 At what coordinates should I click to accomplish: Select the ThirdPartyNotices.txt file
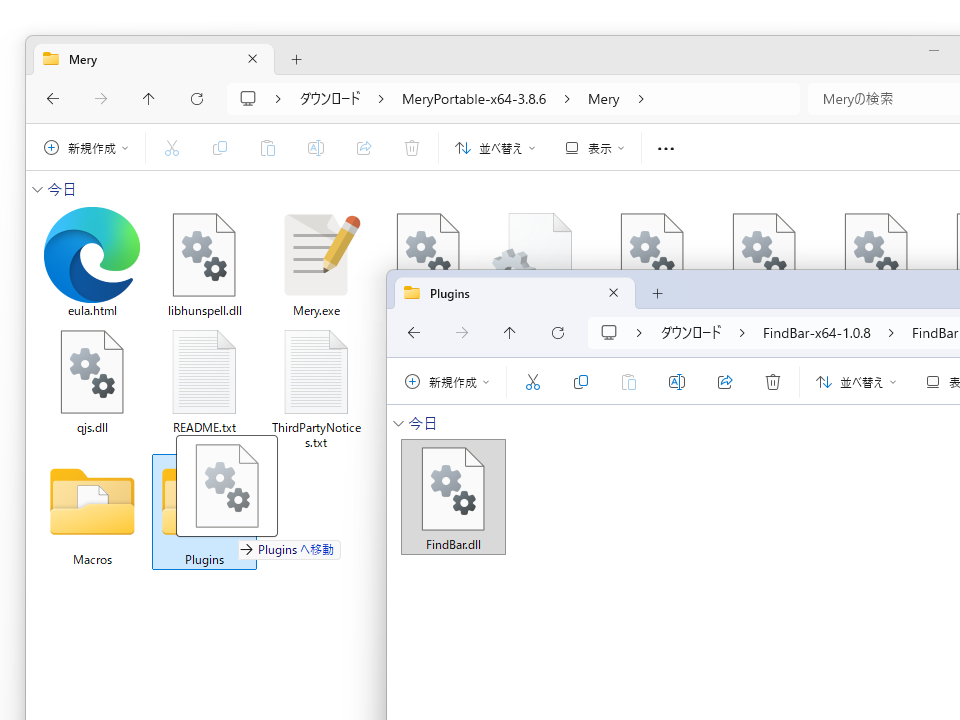point(317,389)
